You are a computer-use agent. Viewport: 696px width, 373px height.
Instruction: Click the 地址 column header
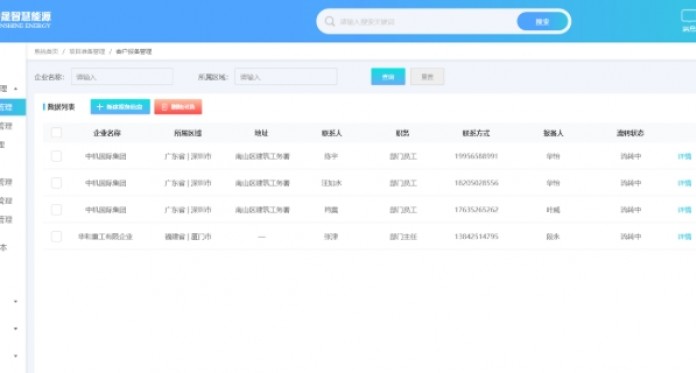click(261, 133)
